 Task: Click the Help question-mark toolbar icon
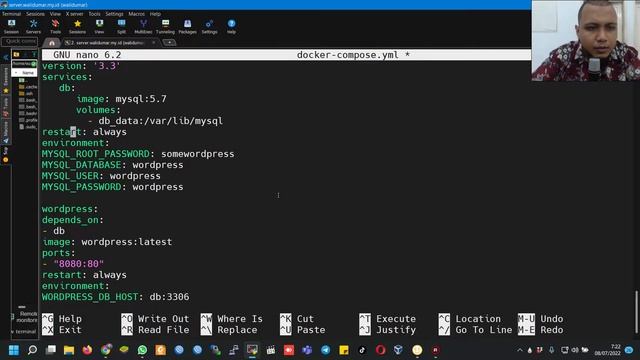point(231,27)
